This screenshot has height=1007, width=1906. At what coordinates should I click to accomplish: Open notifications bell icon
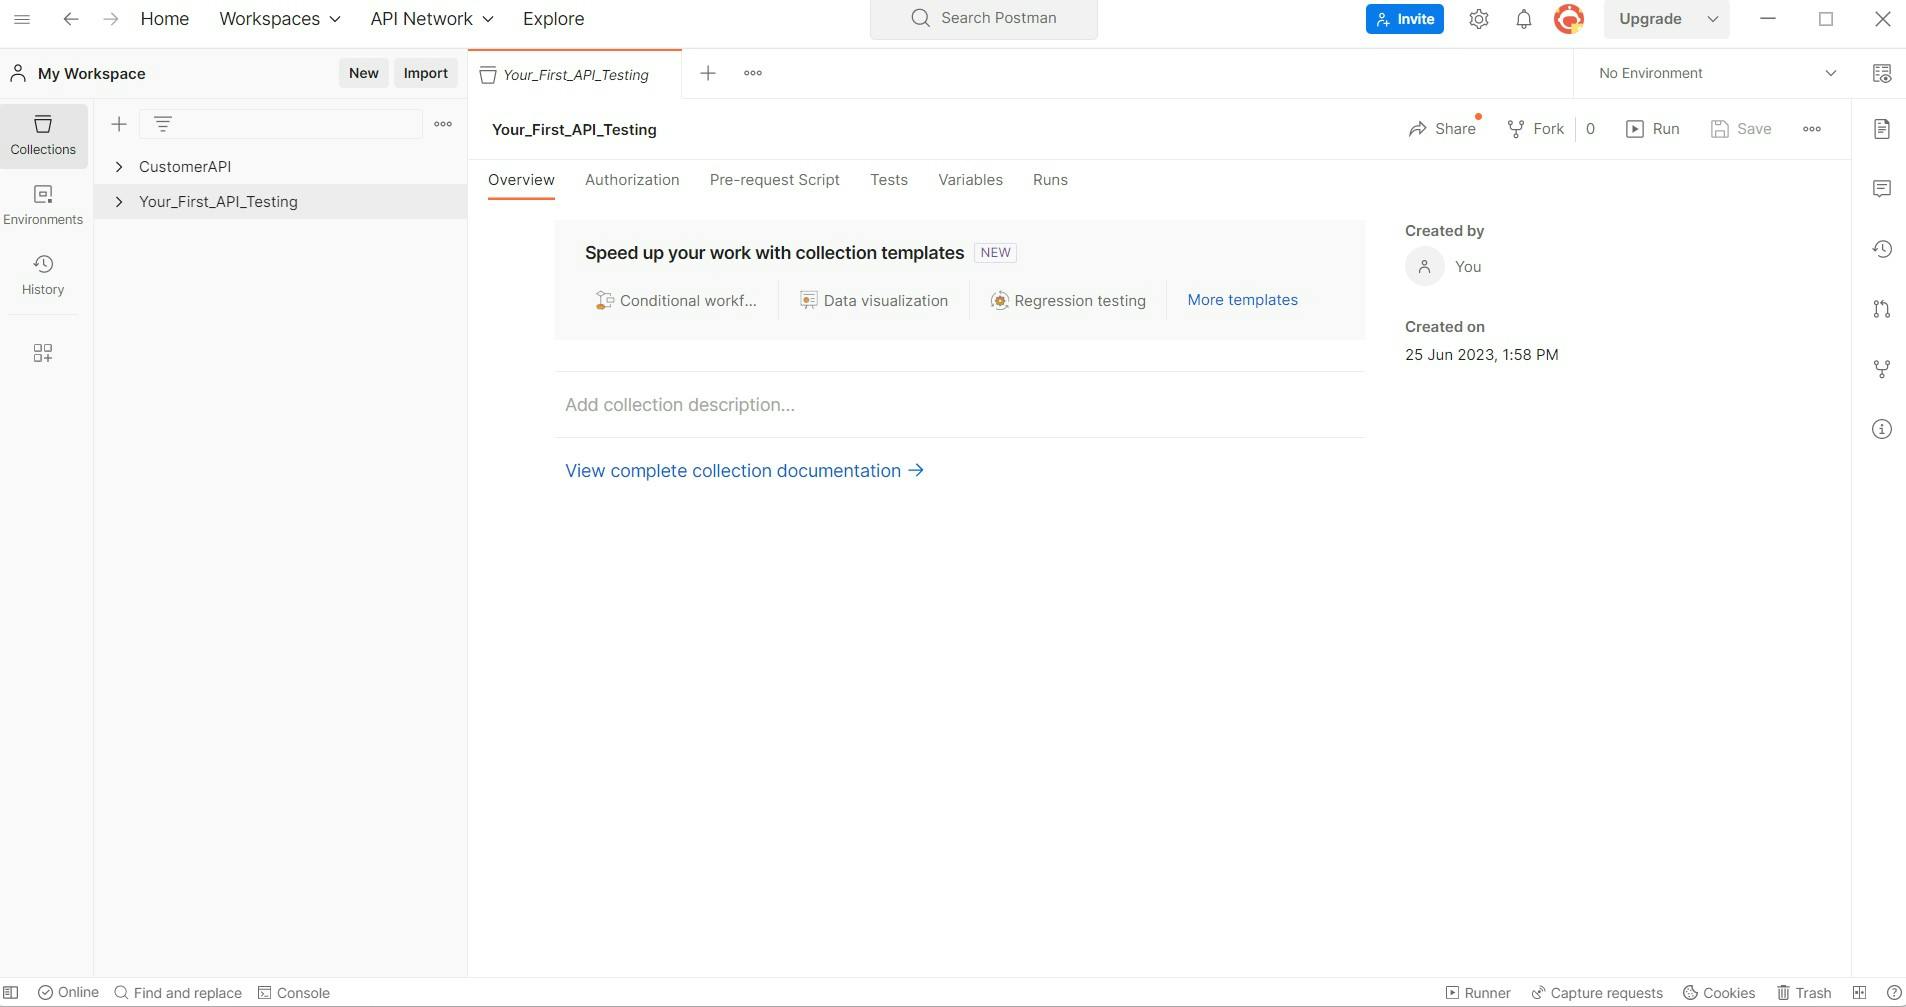click(1524, 19)
